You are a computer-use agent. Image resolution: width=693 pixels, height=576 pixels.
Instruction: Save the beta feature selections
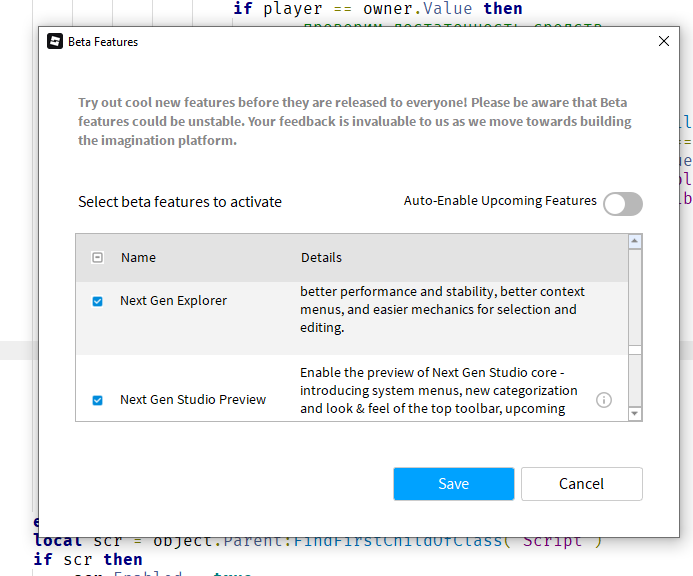pyautogui.click(x=453, y=484)
